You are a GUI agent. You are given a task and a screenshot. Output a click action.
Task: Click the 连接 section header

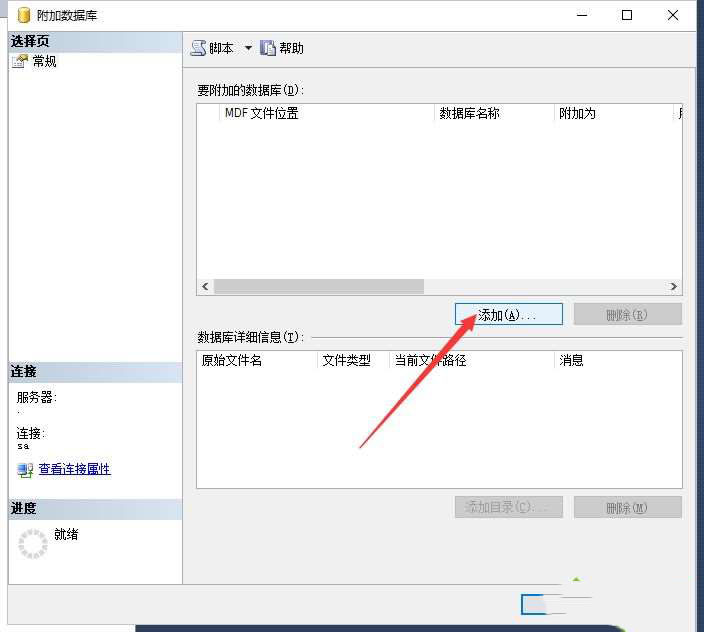(x=95, y=372)
